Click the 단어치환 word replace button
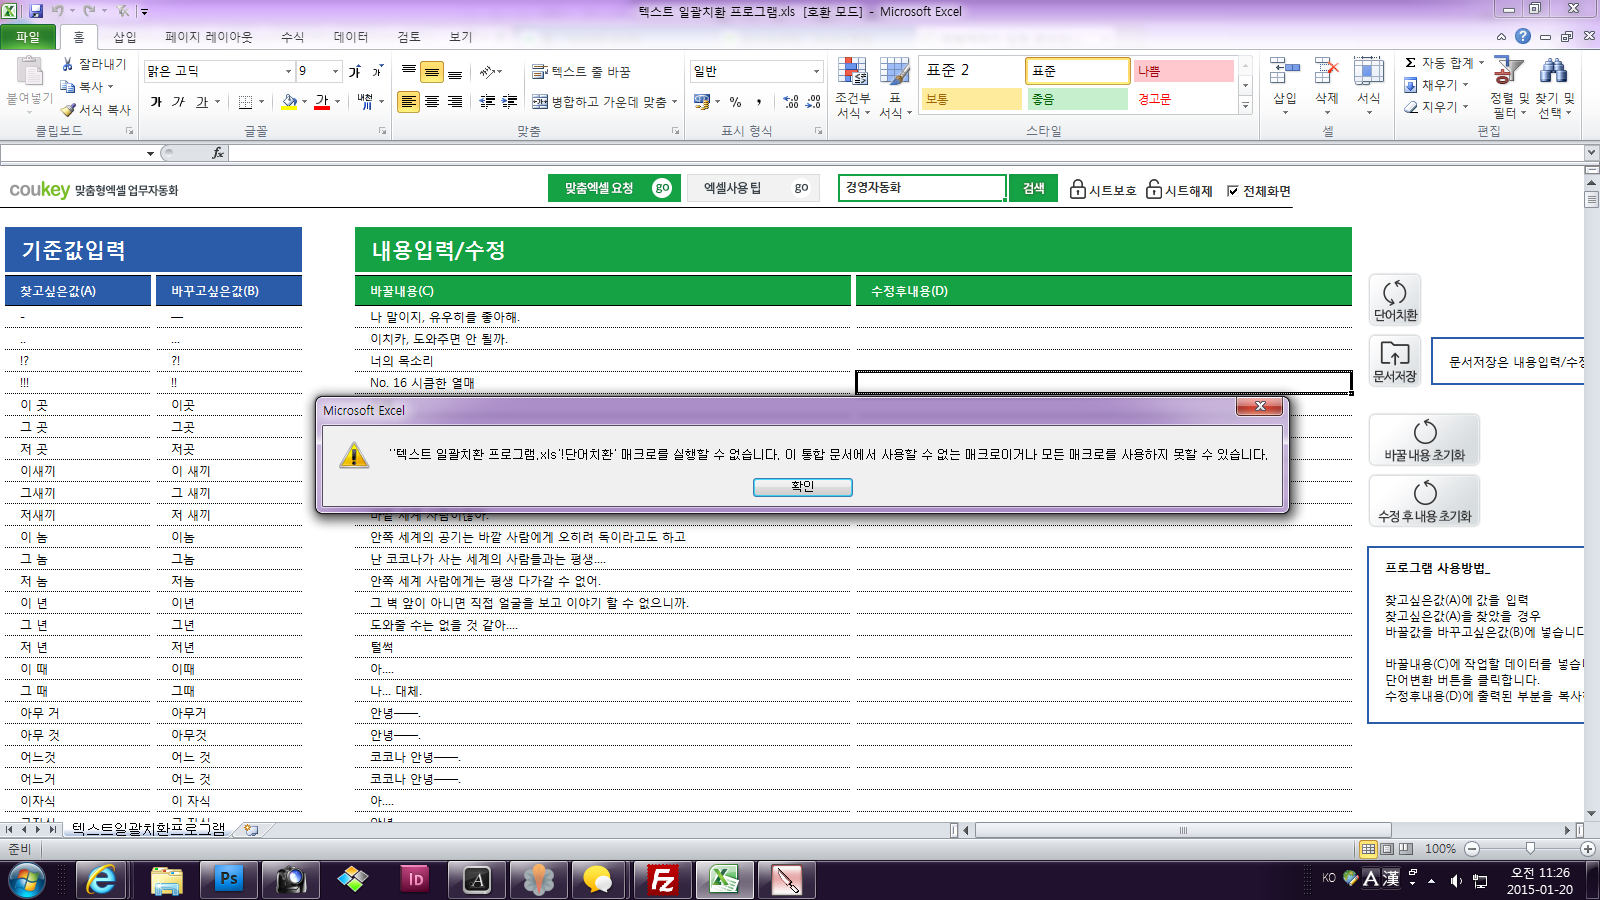The image size is (1600, 900). click(x=1395, y=300)
